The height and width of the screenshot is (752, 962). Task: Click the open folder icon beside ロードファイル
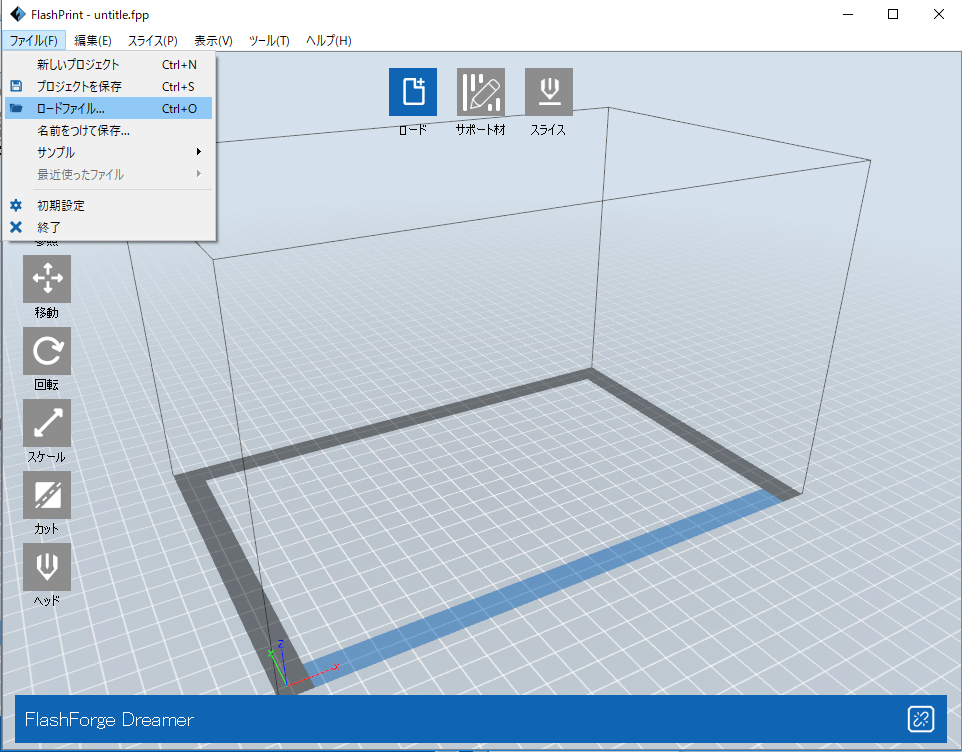[x=17, y=108]
